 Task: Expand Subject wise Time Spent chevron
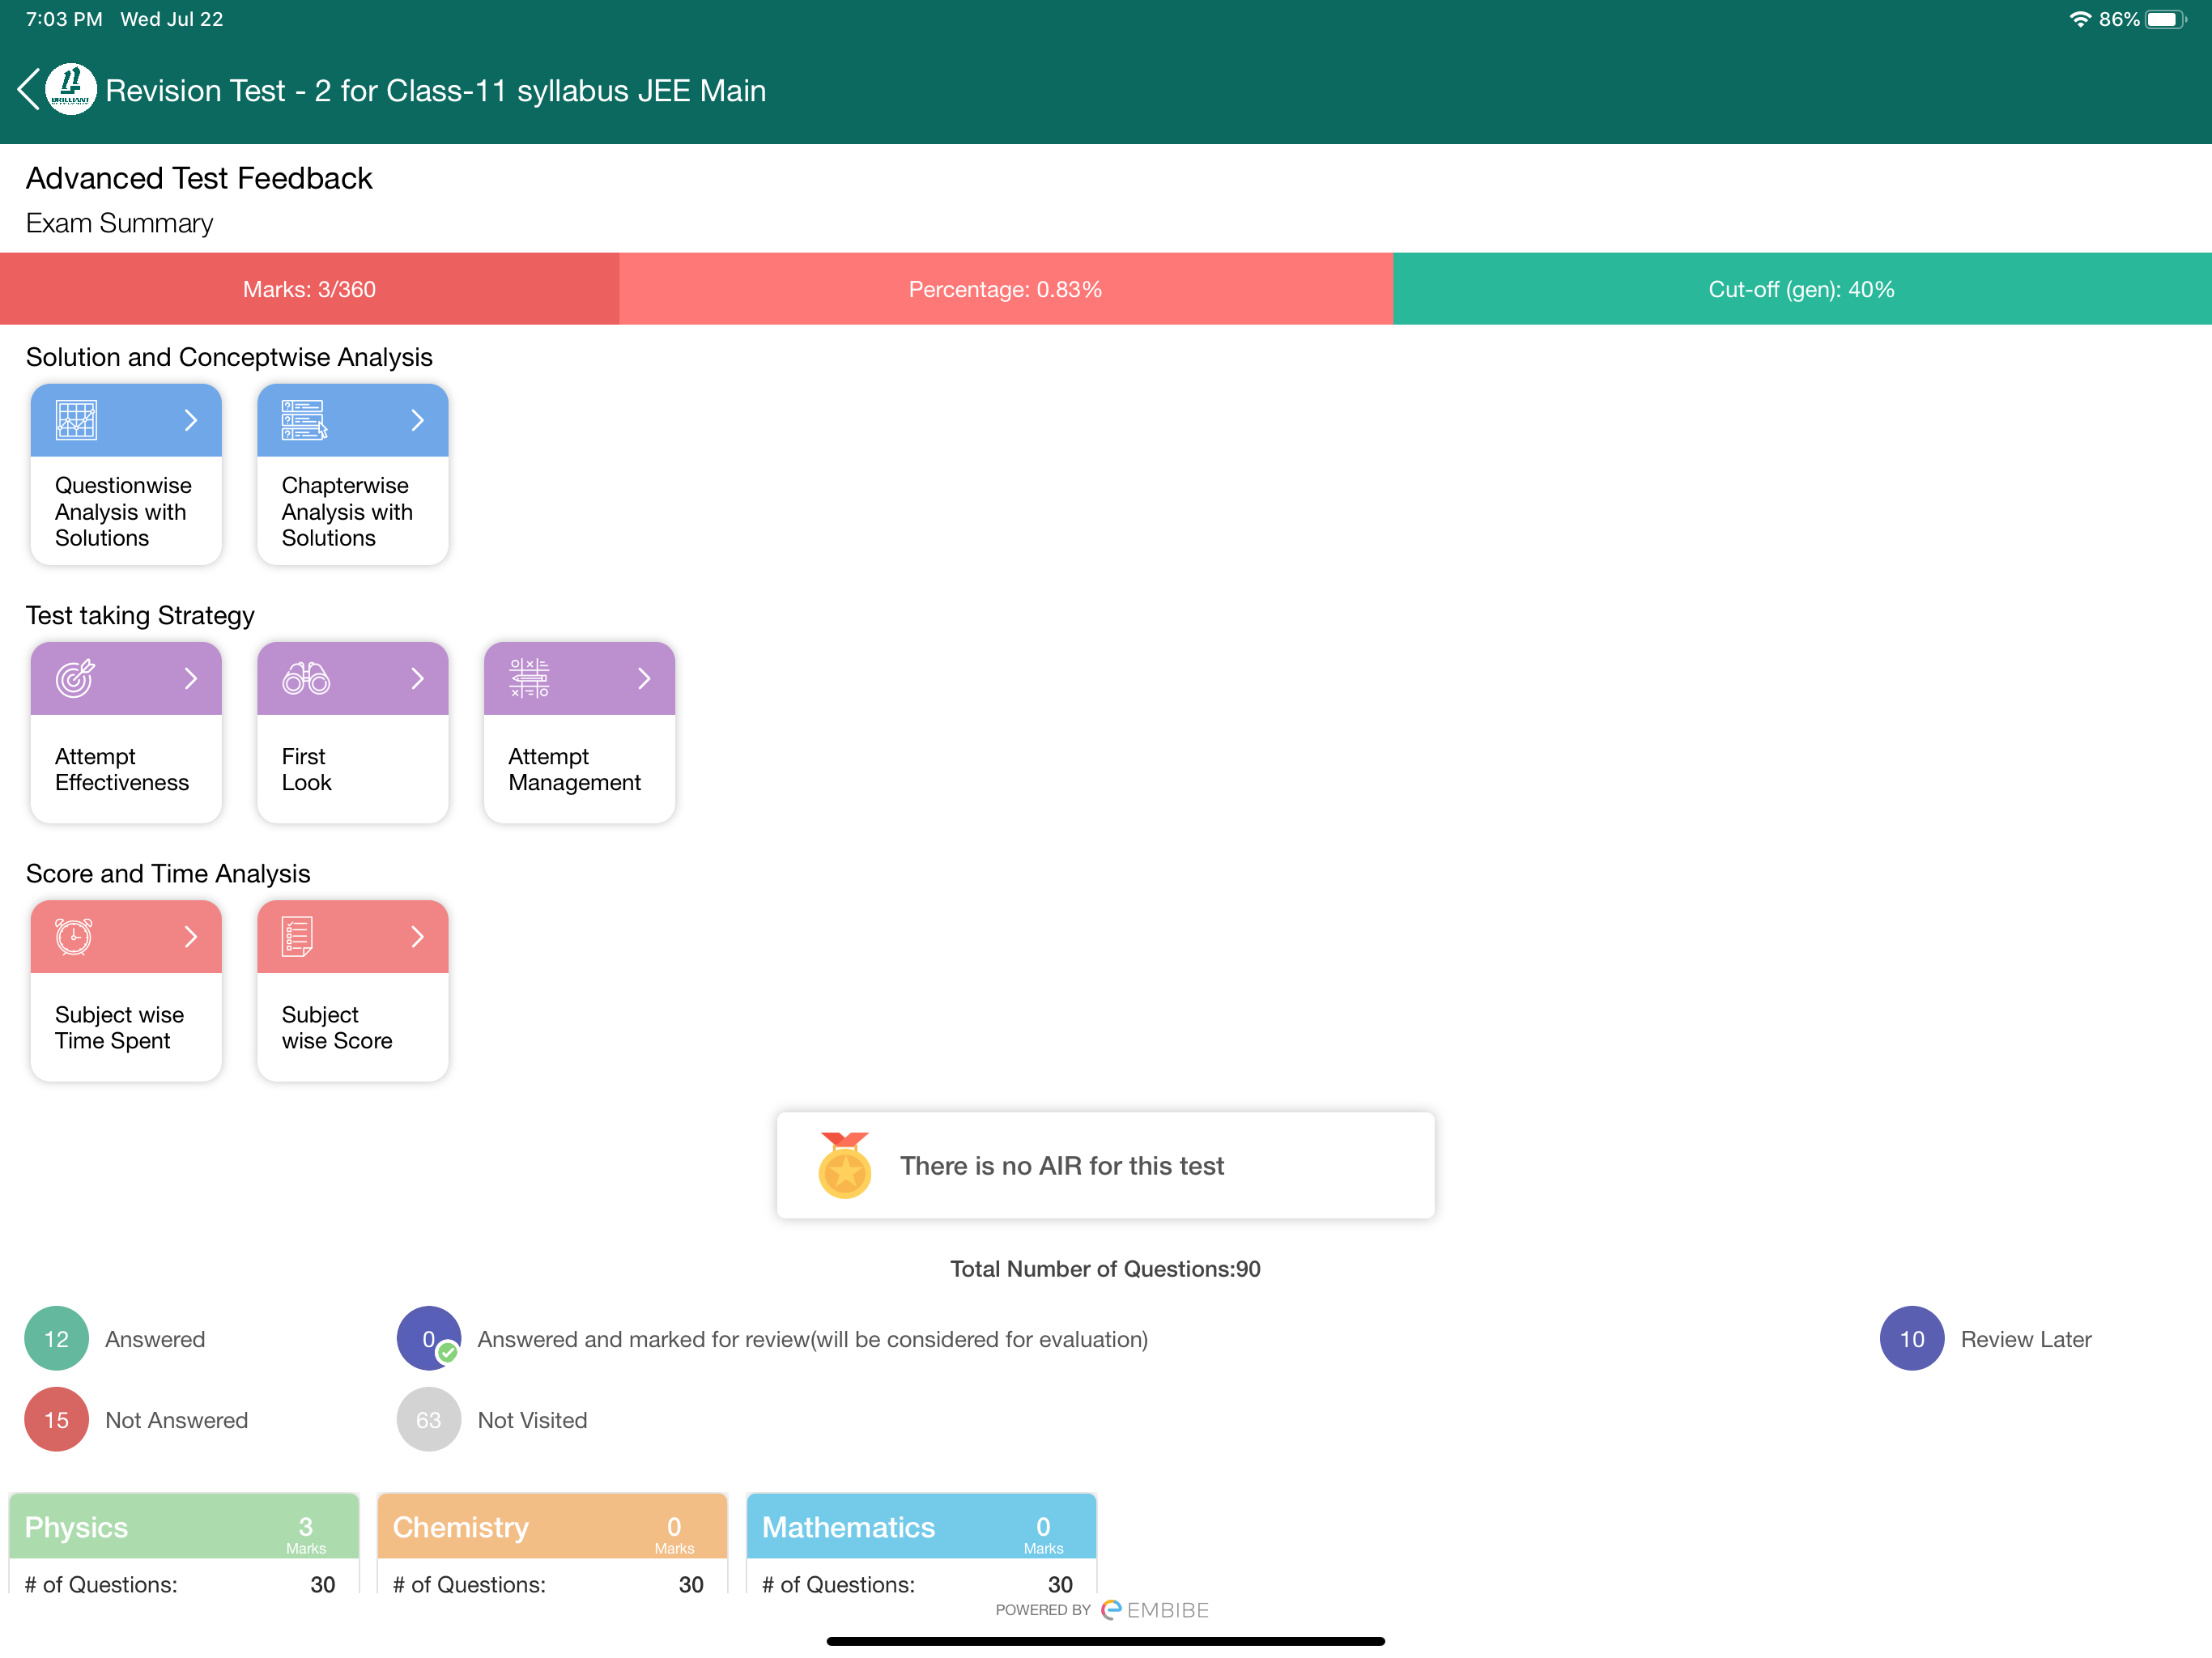pyautogui.click(x=191, y=937)
